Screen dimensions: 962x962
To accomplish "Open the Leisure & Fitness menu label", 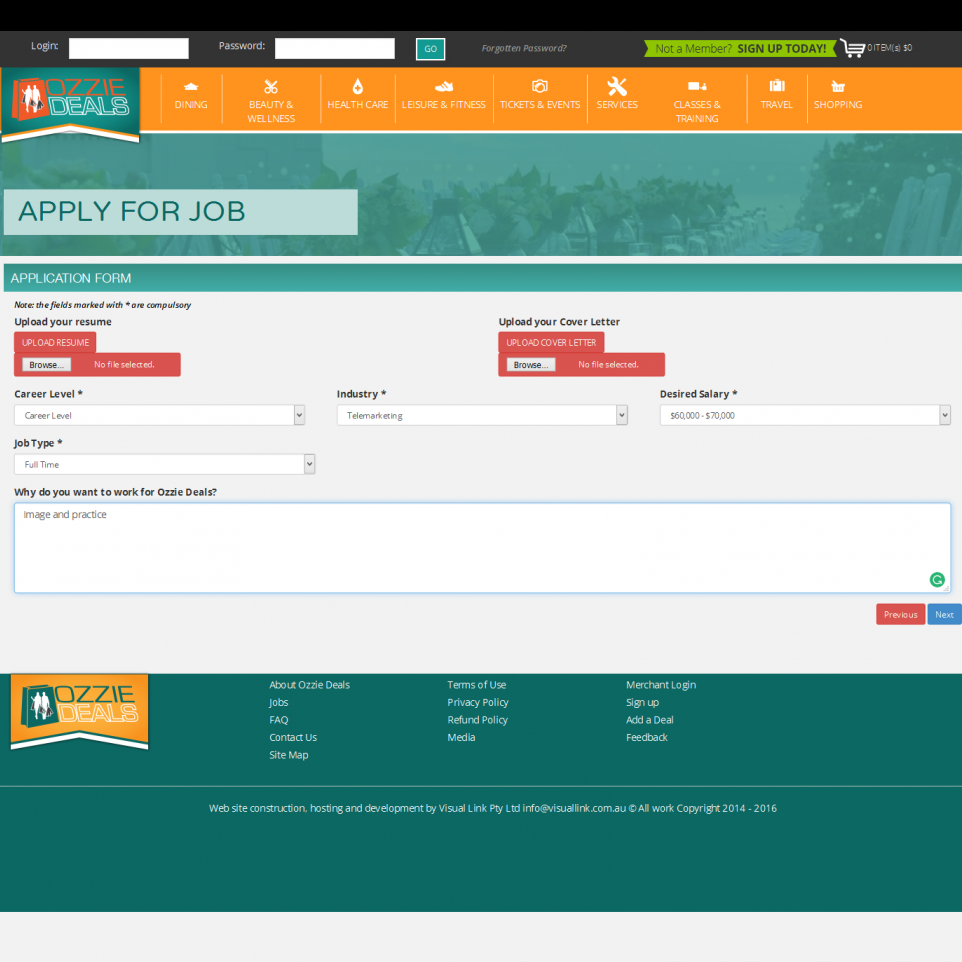I will point(444,104).
